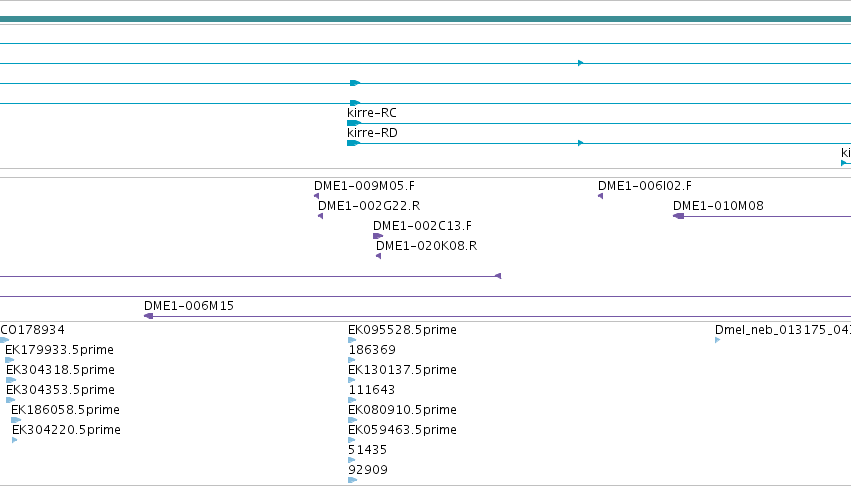Select the DME1-009M05.F feature label

click(364, 186)
